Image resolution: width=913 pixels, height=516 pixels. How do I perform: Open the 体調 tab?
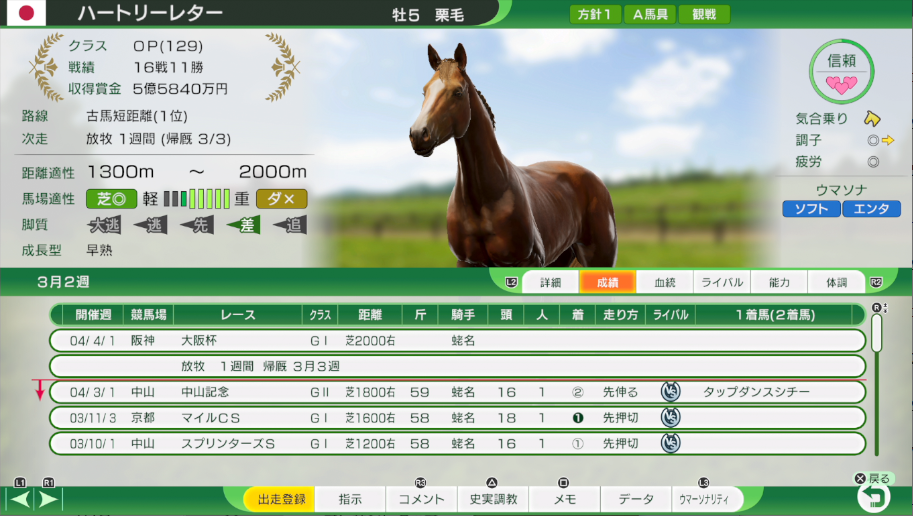click(836, 283)
